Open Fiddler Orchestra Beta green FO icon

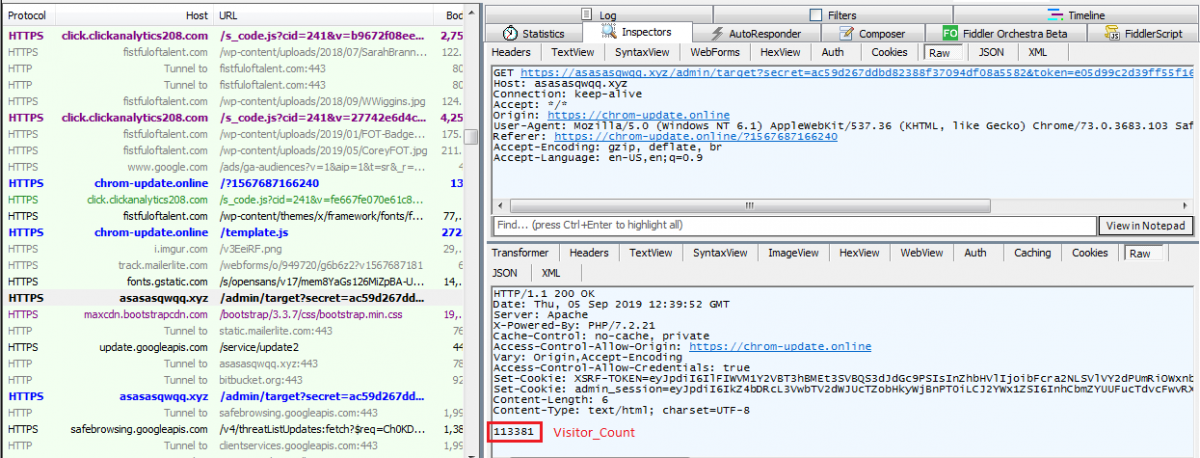click(949, 33)
